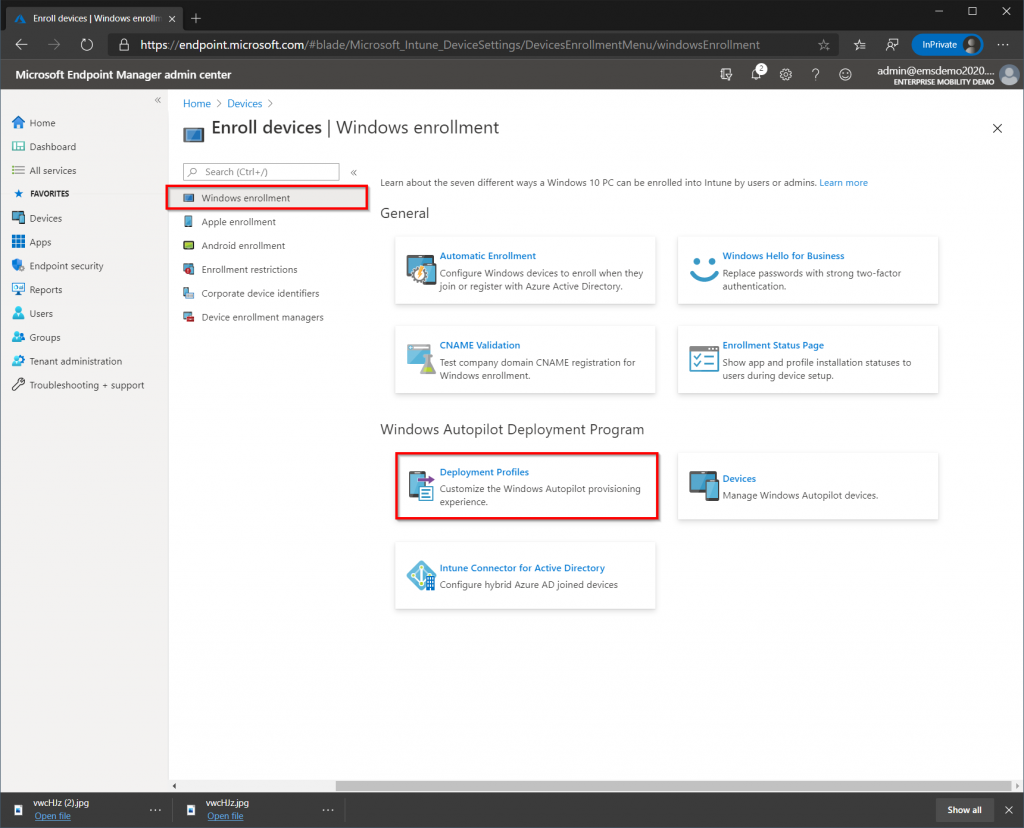
Task: Collapse the left navigation sidebar chevron
Action: tap(157, 100)
